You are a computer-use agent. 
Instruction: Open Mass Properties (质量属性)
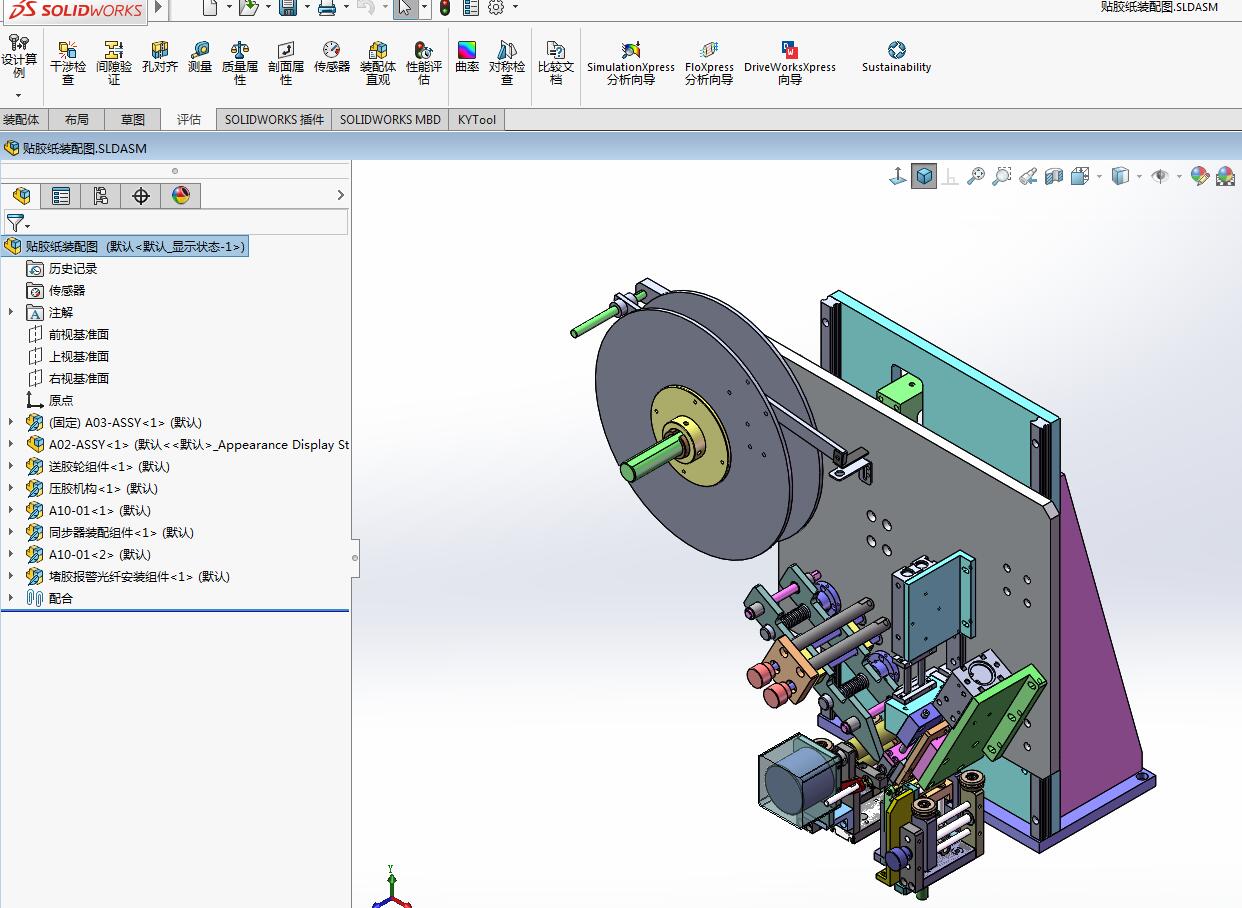[x=240, y=62]
